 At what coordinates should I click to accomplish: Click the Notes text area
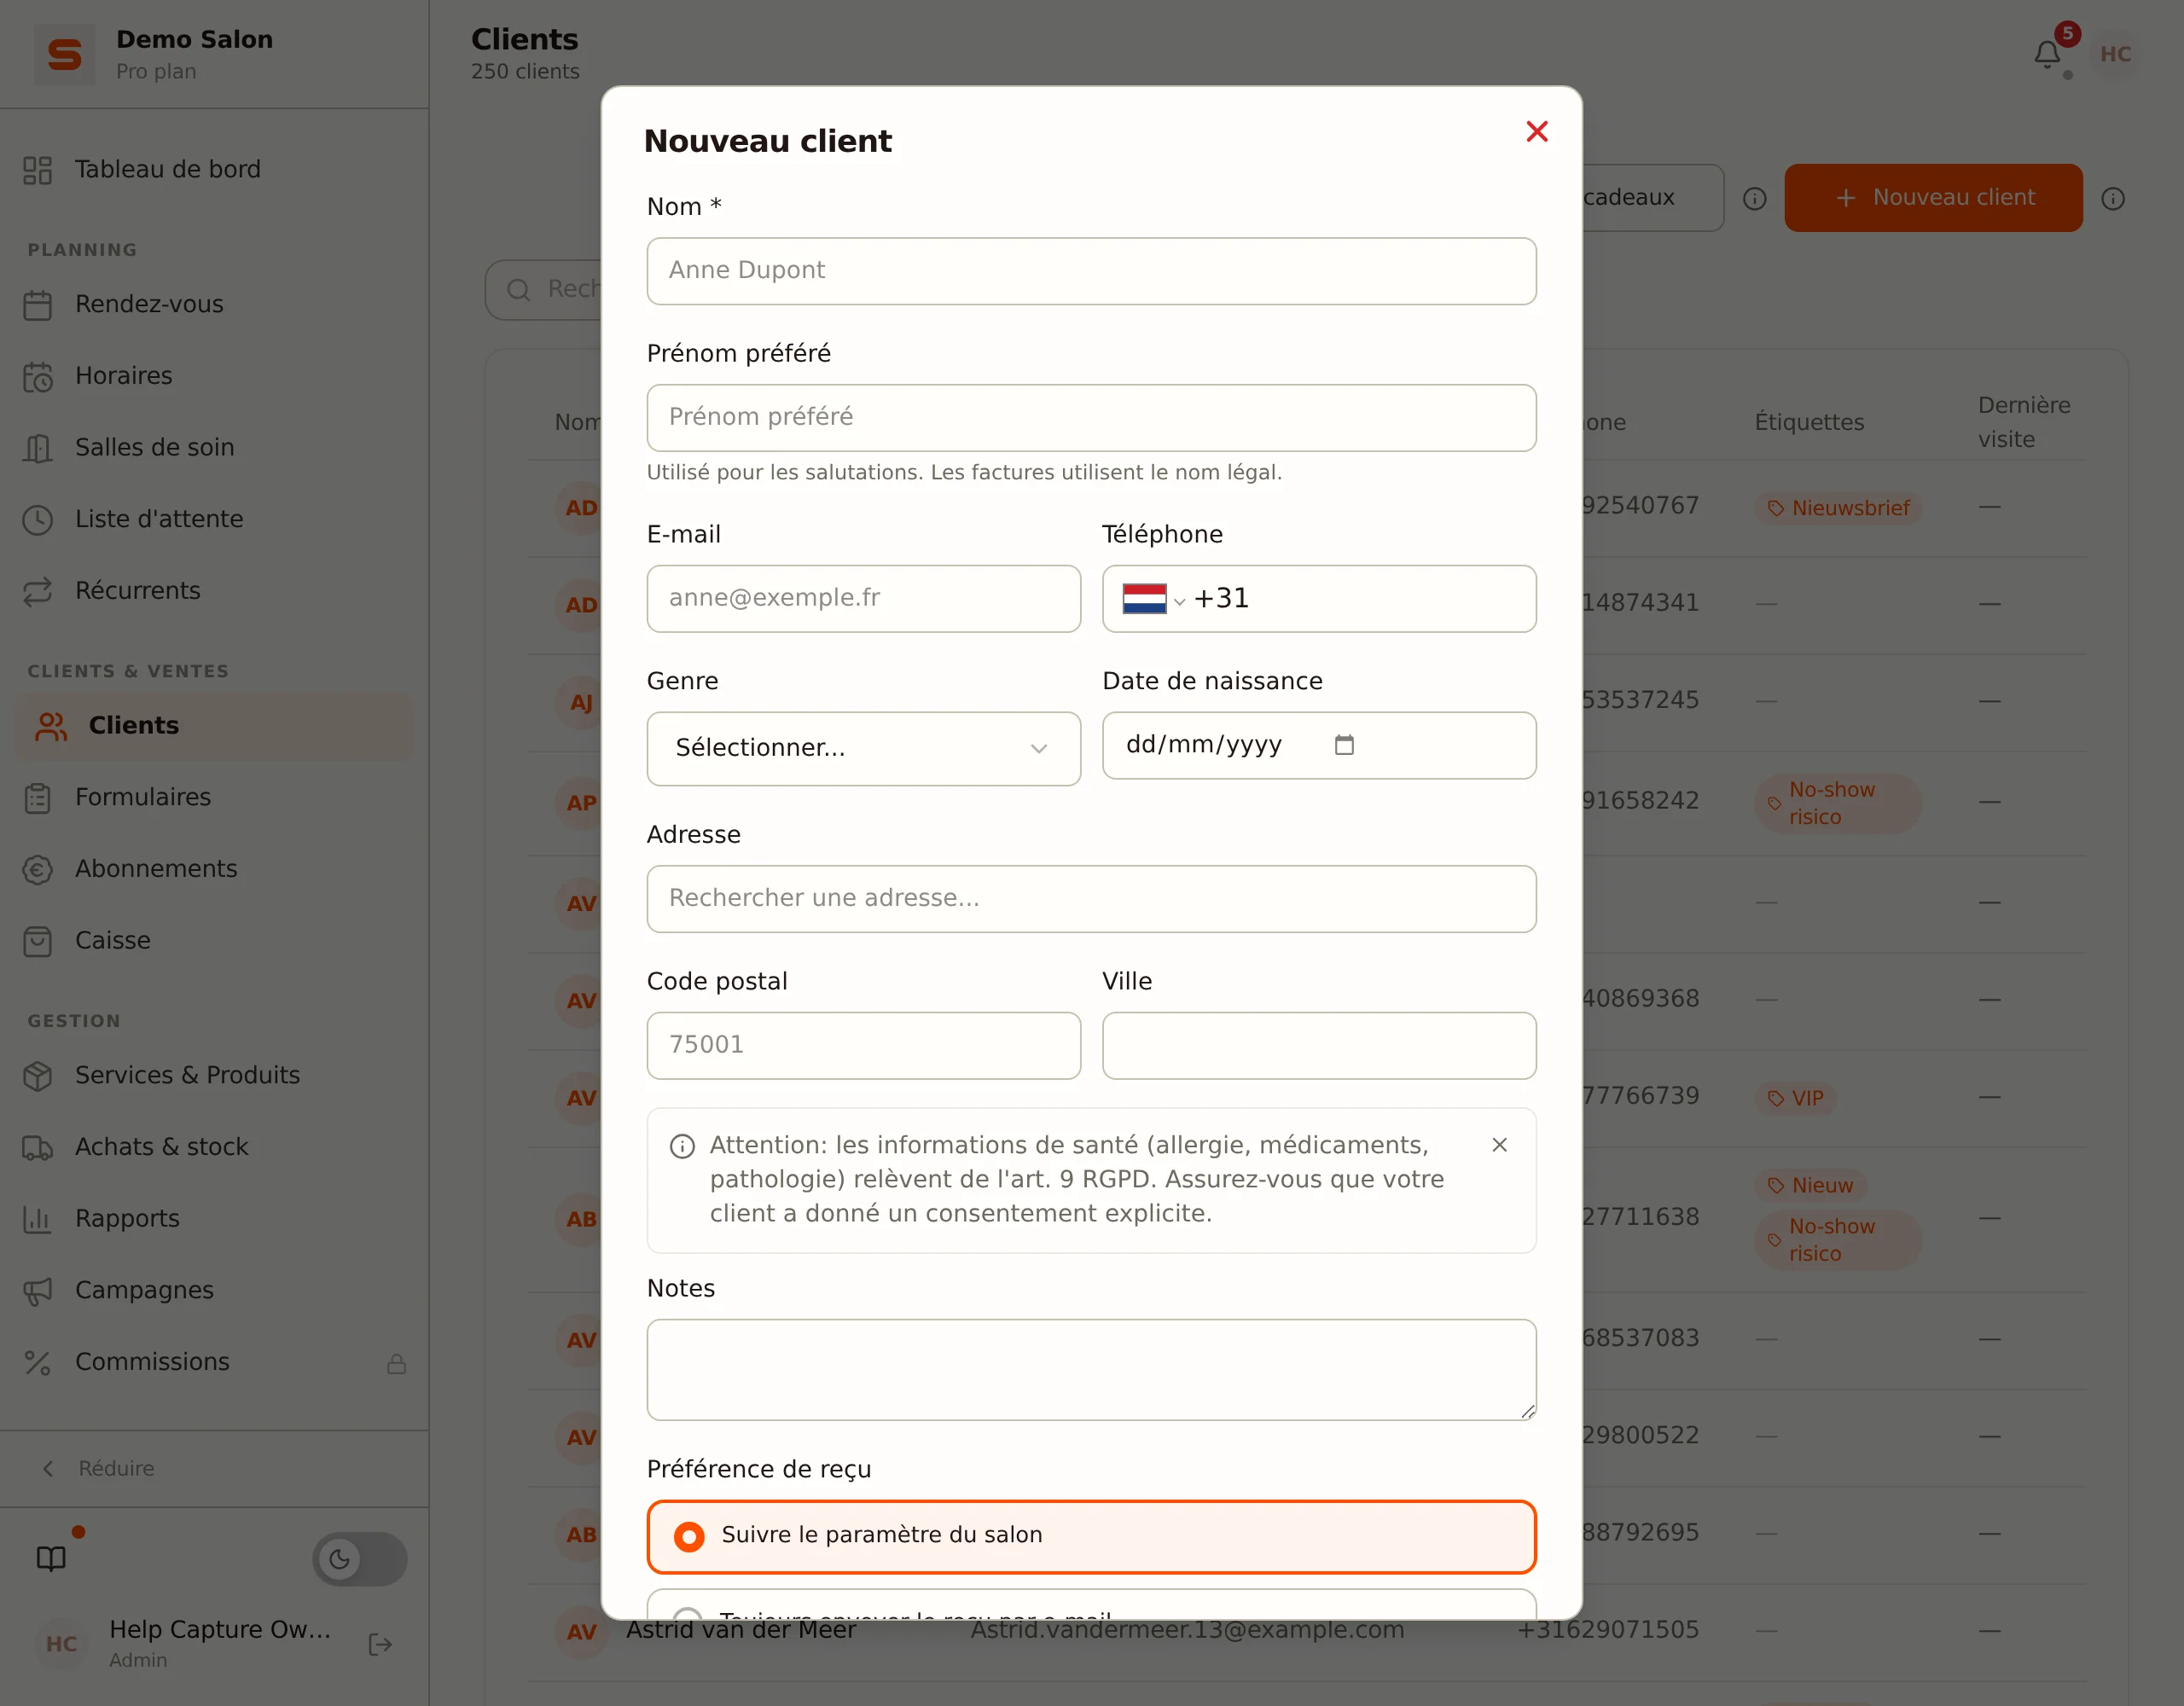click(x=1092, y=1370)
